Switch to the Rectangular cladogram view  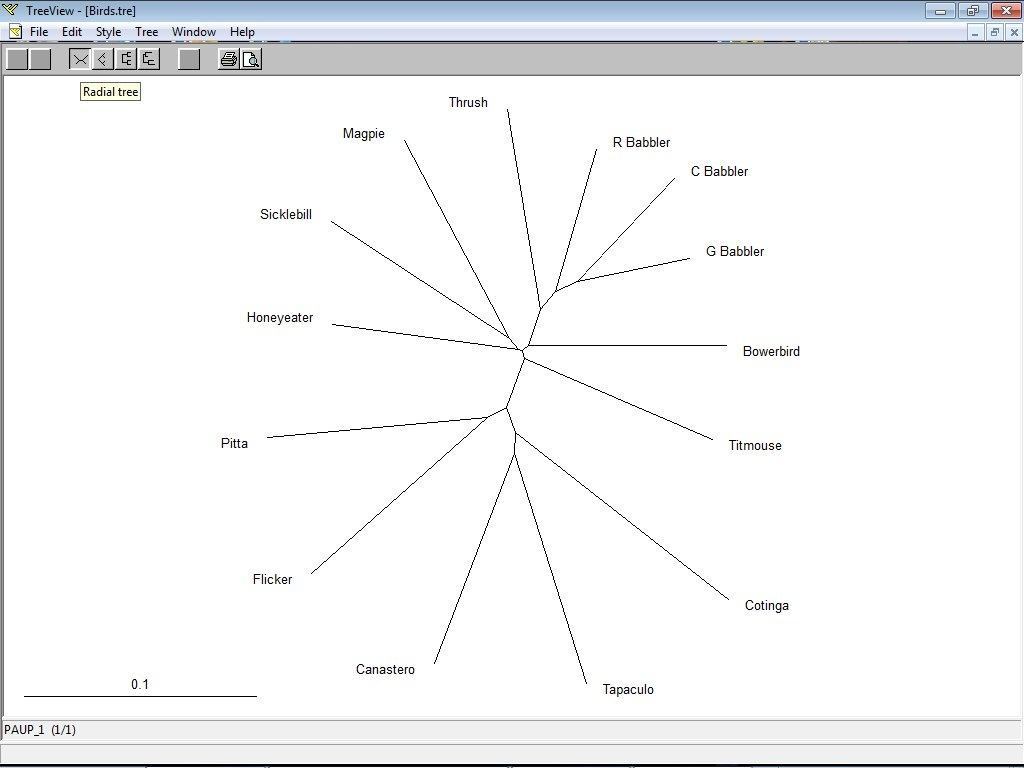pos(126,59)
